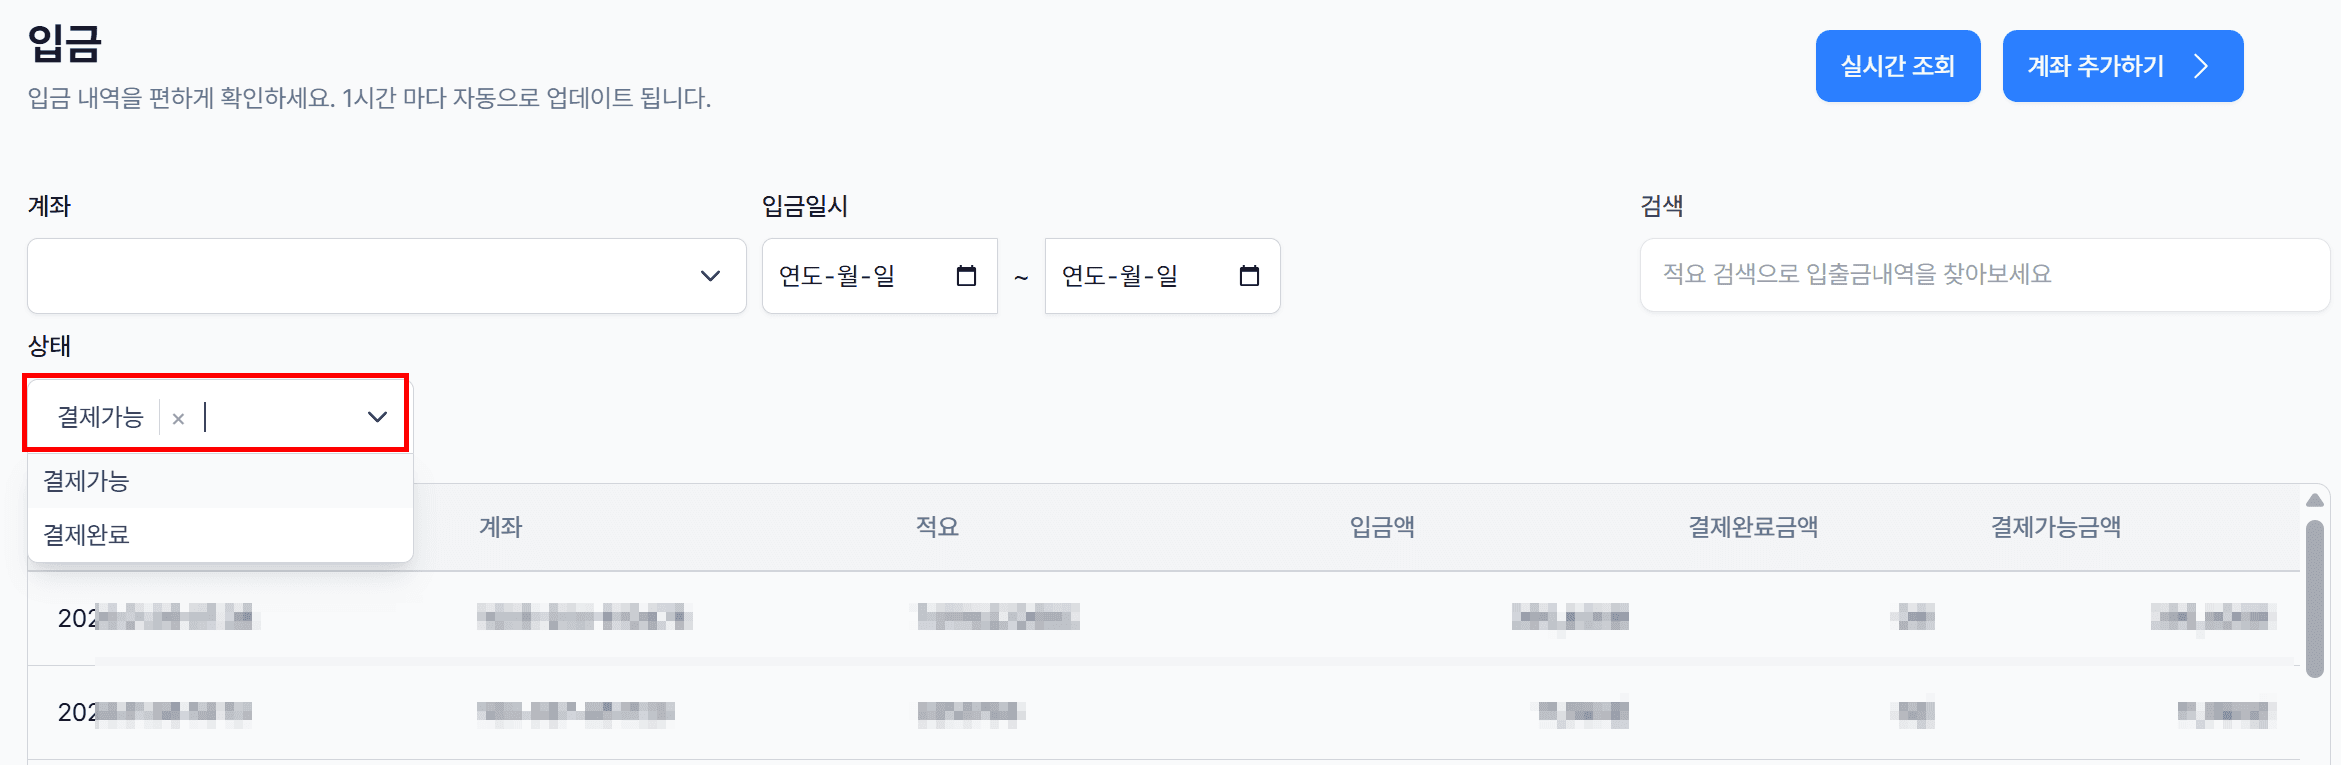Viewport: 2341px width, 765px height.
Task: Select 결제완료 option in dropdown list
Action: pyautogui.click(x=220, y=535)
